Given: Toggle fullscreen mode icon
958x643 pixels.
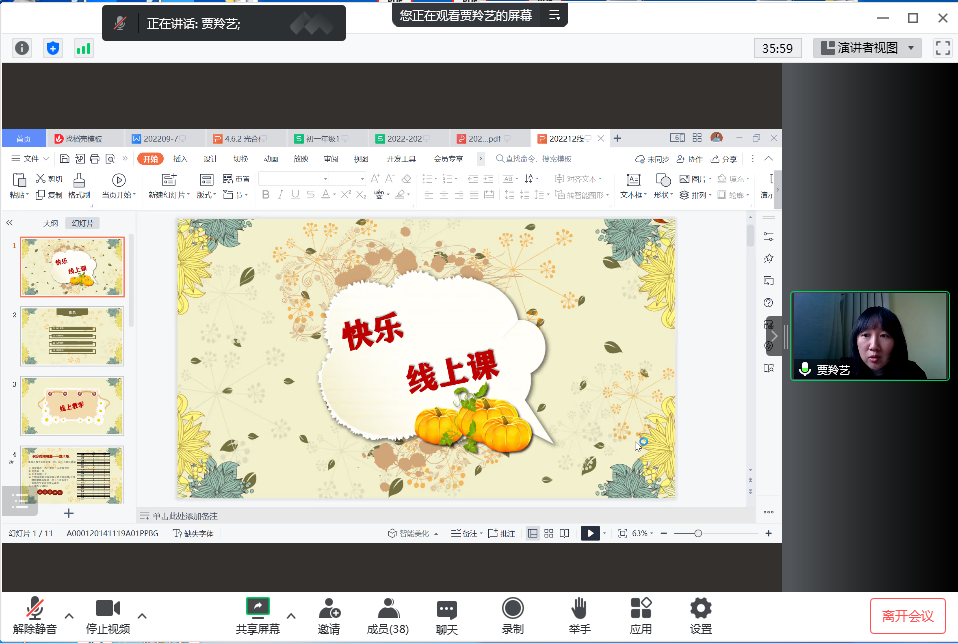Looking at the screenshot, I should pyautogui.click(x=942, y=48).
